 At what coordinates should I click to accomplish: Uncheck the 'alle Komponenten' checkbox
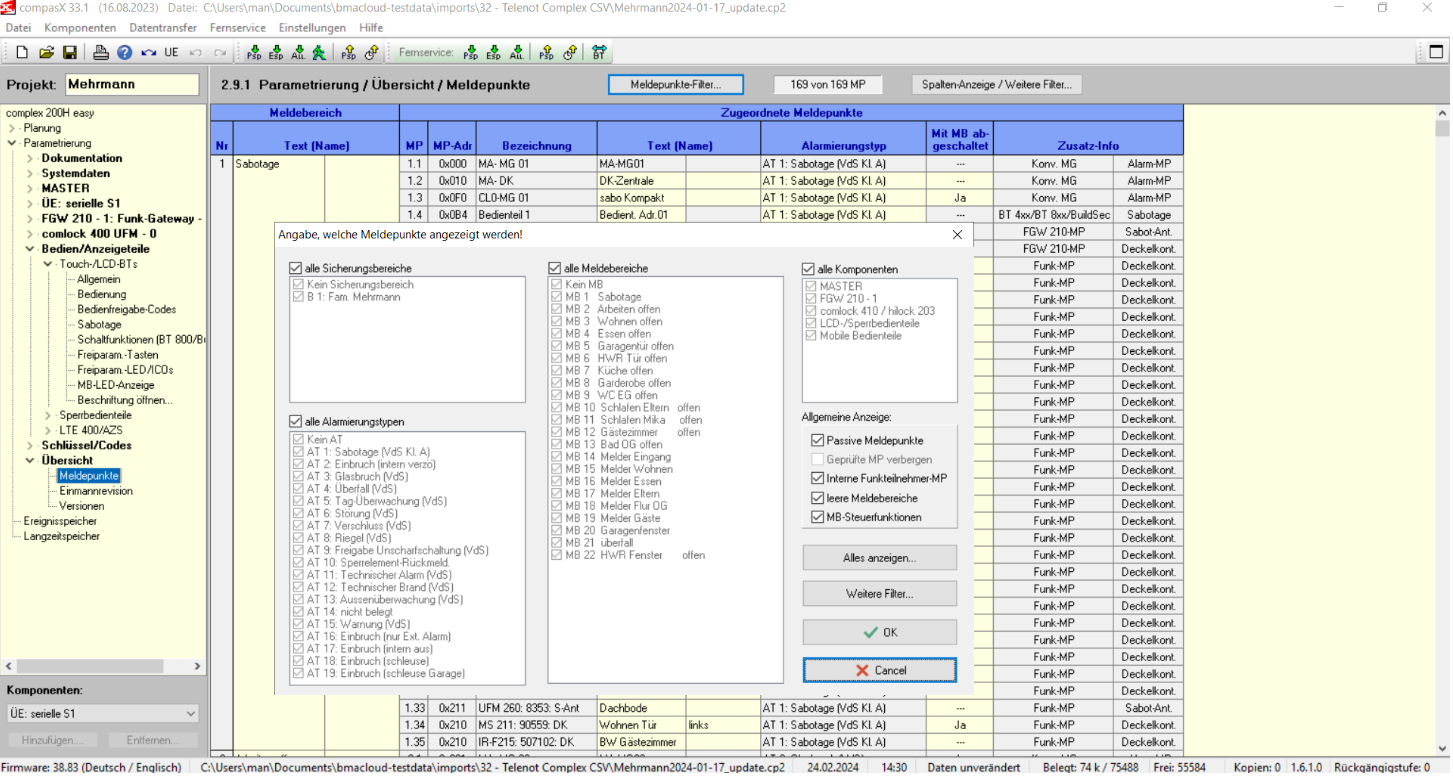point(808,269)
